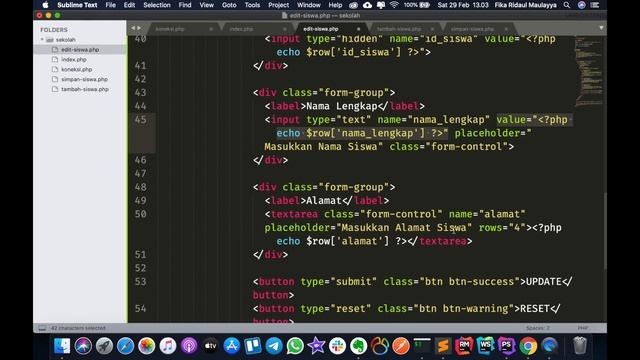This screenshot has height=360, width=640.
Task: Open the File menu
Action: 111,5
